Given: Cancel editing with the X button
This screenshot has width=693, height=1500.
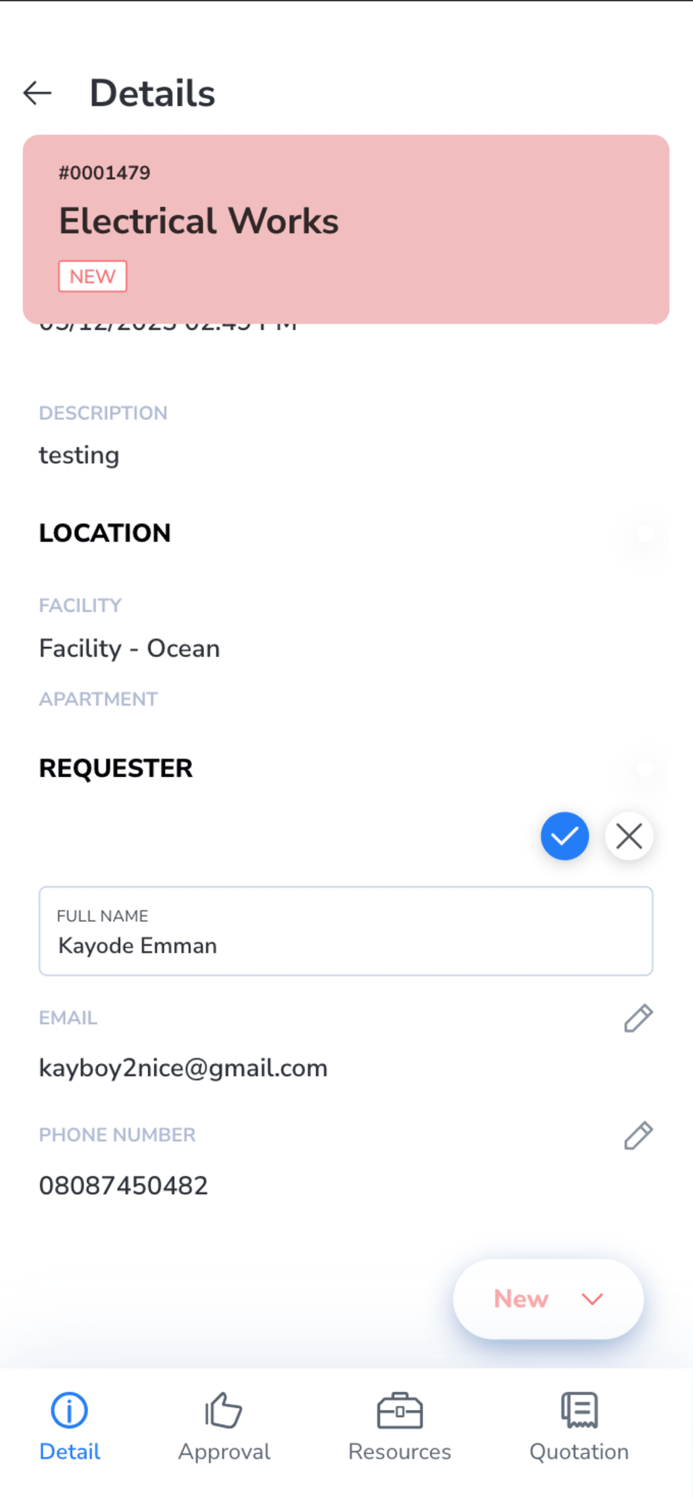Looking at the screenshot, I should coord(629,836).
